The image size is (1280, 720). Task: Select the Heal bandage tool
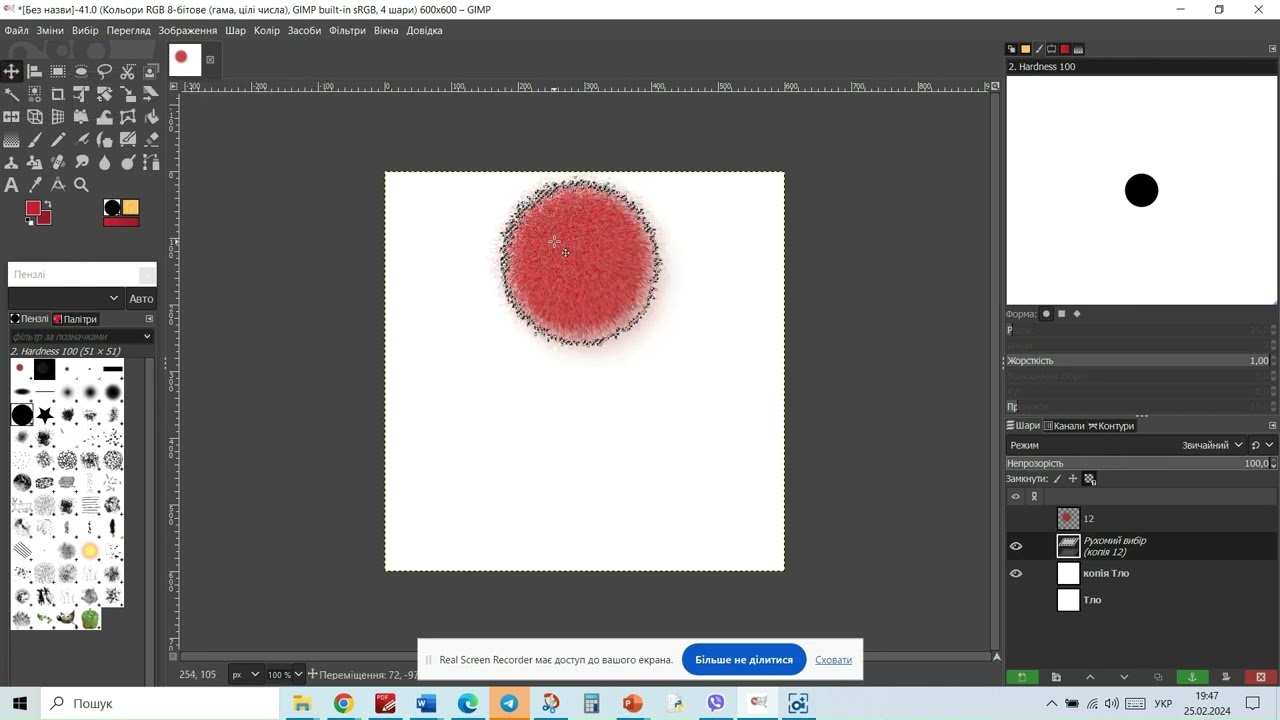tap(58, 163)
